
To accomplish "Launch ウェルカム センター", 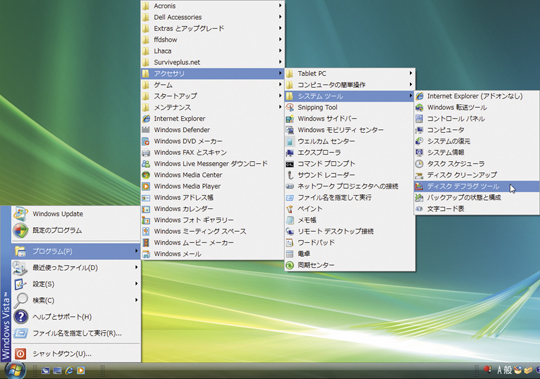I will 350,141.
